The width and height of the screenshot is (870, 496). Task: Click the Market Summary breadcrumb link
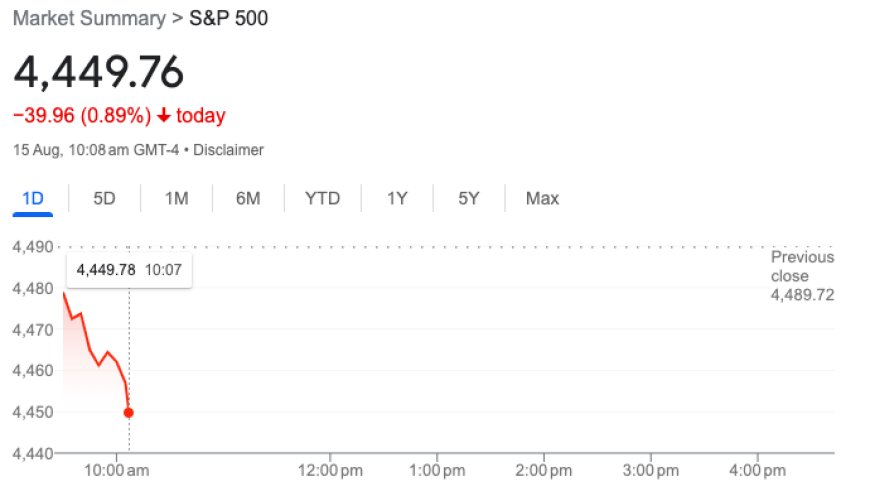tap(88, 18)
